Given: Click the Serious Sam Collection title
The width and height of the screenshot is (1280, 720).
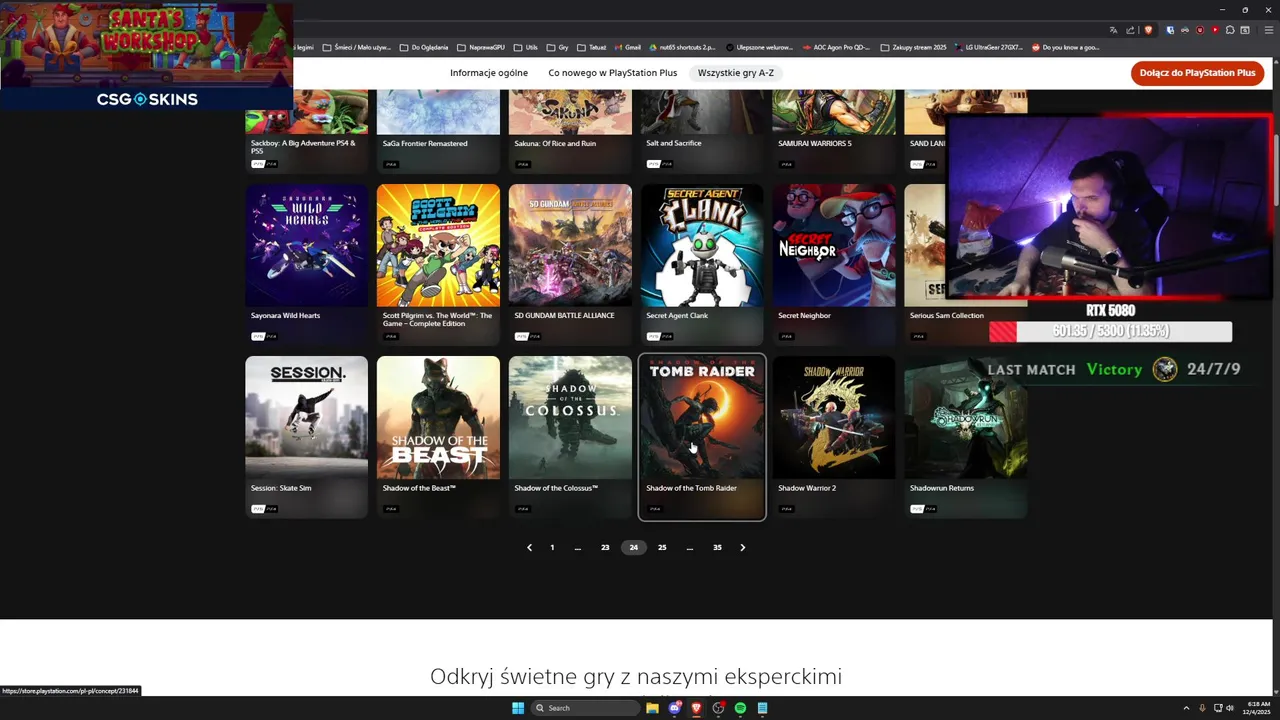Looking at the screenshot, I should pos(947,316).
